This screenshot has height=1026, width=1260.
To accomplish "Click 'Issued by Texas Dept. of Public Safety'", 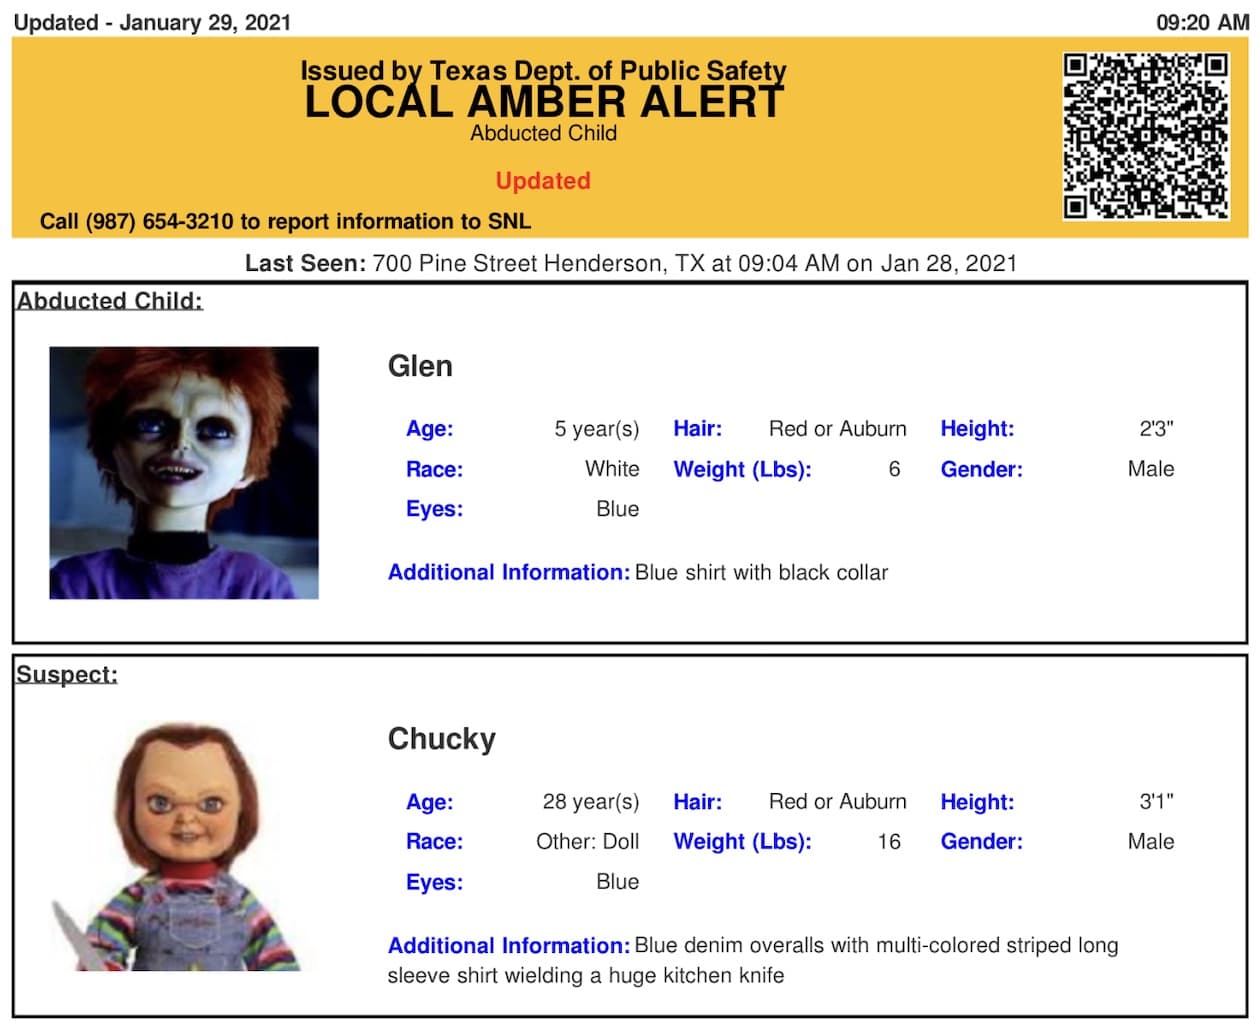I will click(x=544, y=71).
